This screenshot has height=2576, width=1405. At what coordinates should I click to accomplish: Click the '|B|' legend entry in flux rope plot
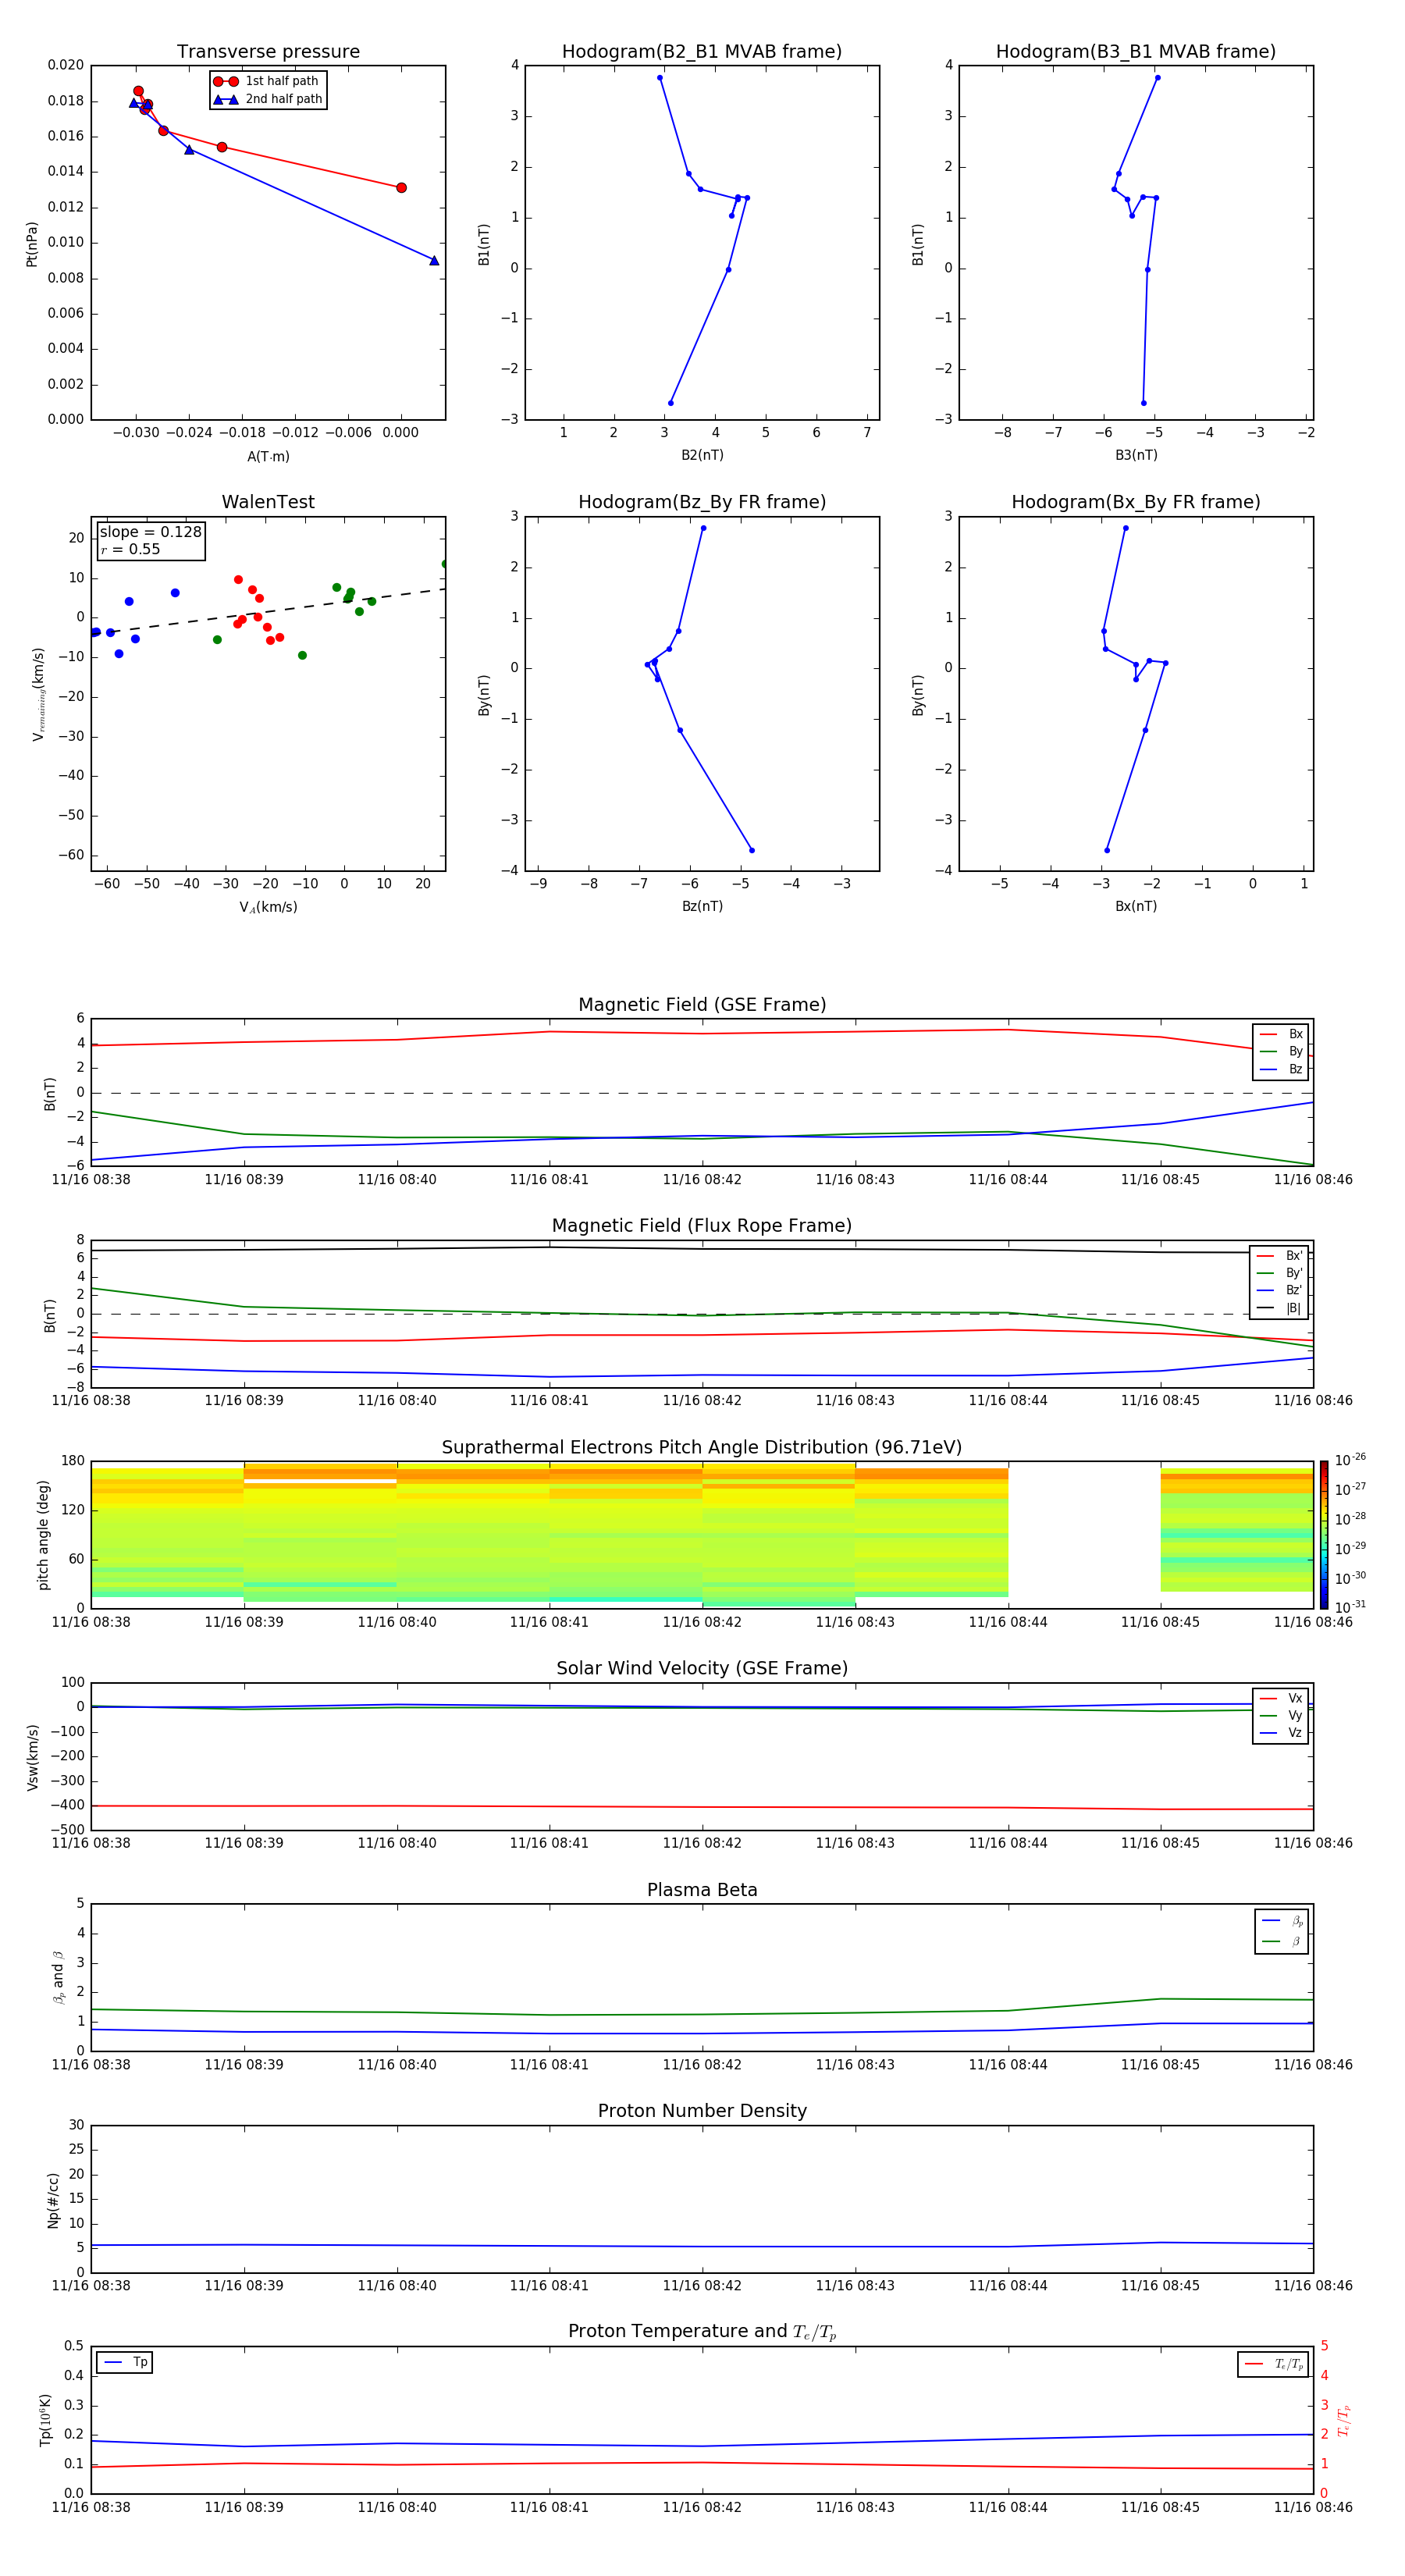click(1279, 1308)
